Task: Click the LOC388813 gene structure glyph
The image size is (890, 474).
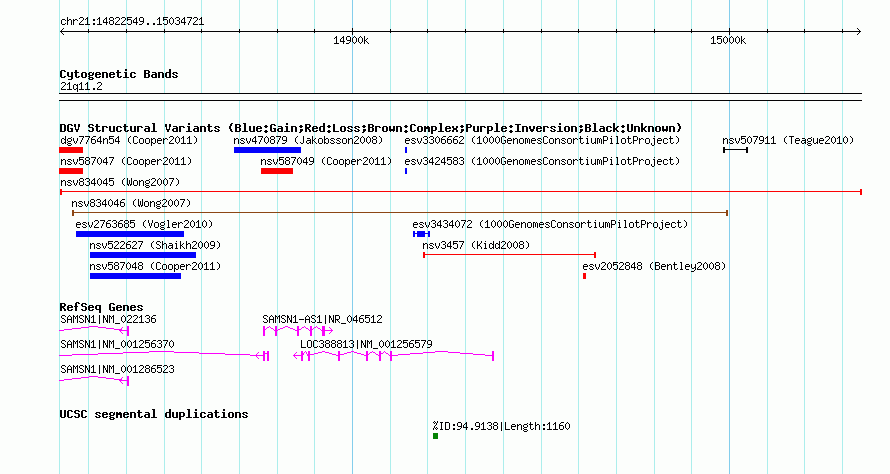Action: tap(393, 356)
